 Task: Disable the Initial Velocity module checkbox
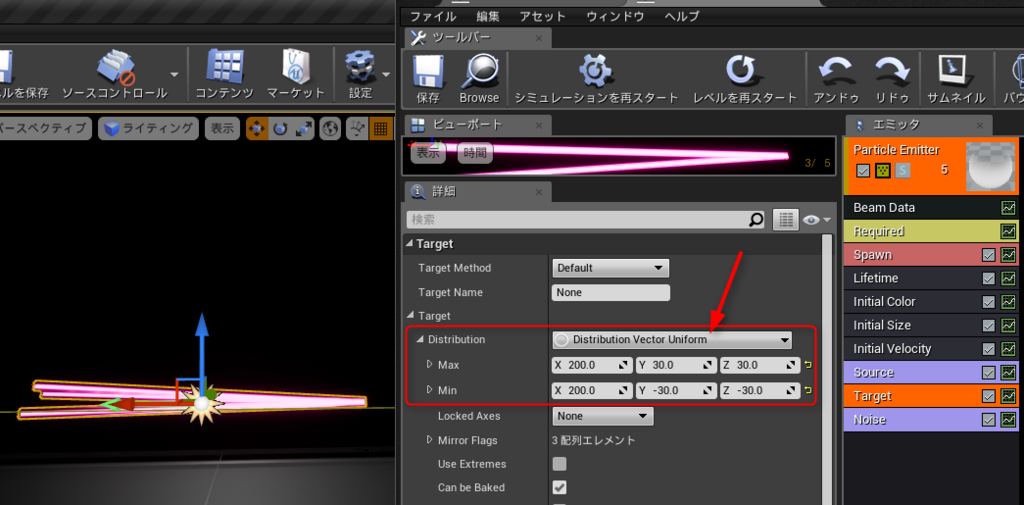pos(989,349)
